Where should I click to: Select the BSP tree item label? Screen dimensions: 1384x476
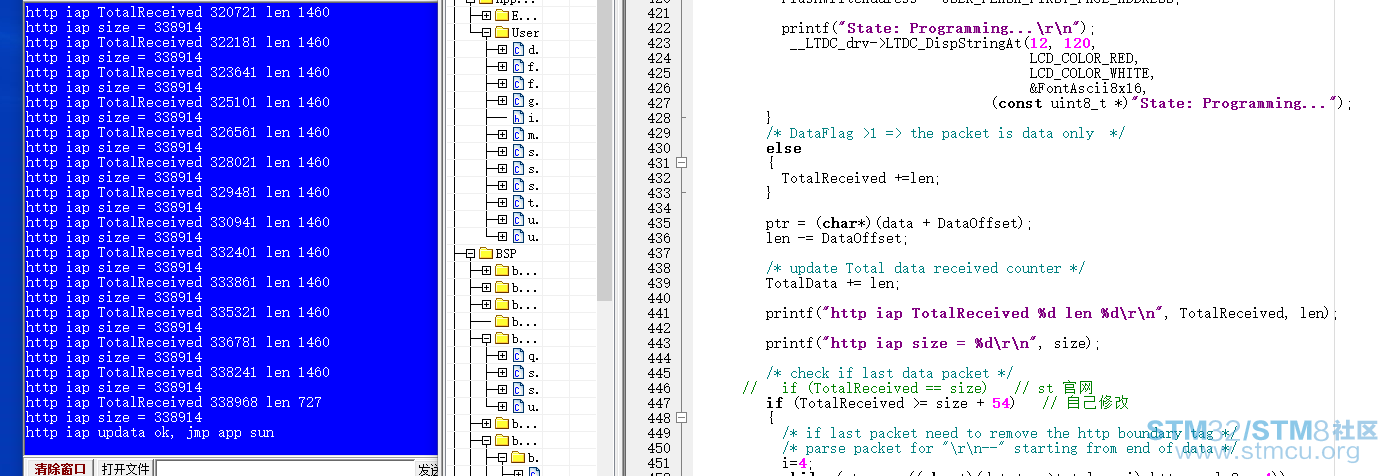[506, 254]
